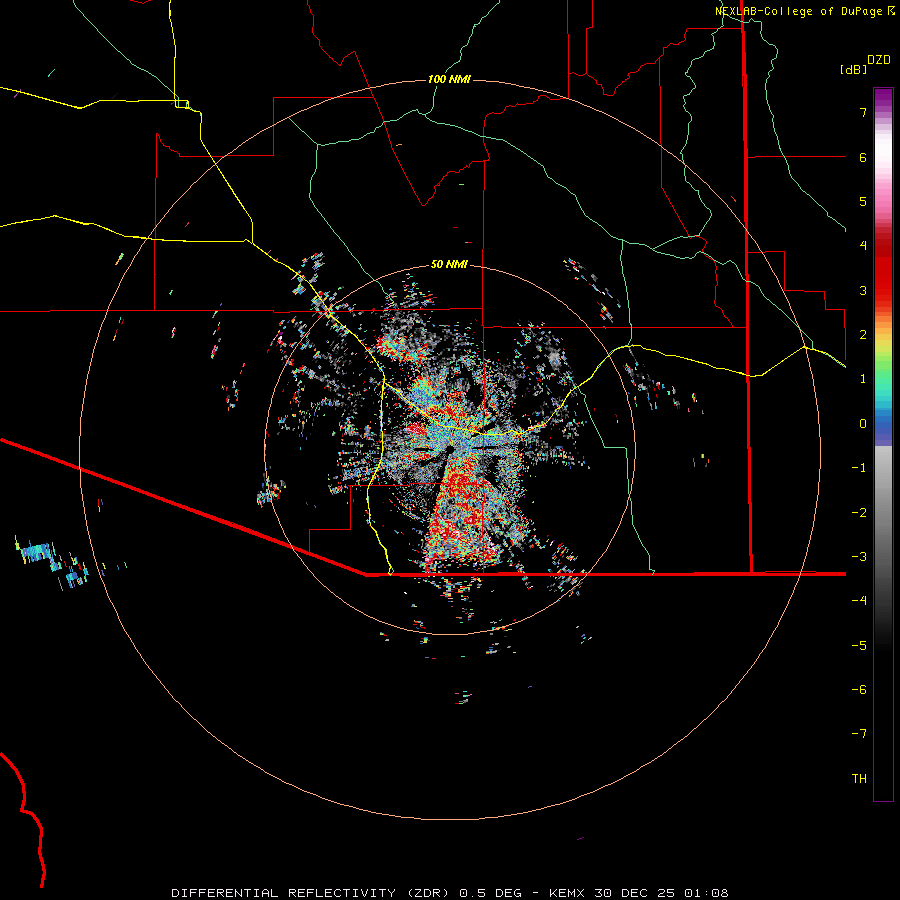Click the -7 value on color scale
This screenshot has height=900, width=900.
point(859,734)
